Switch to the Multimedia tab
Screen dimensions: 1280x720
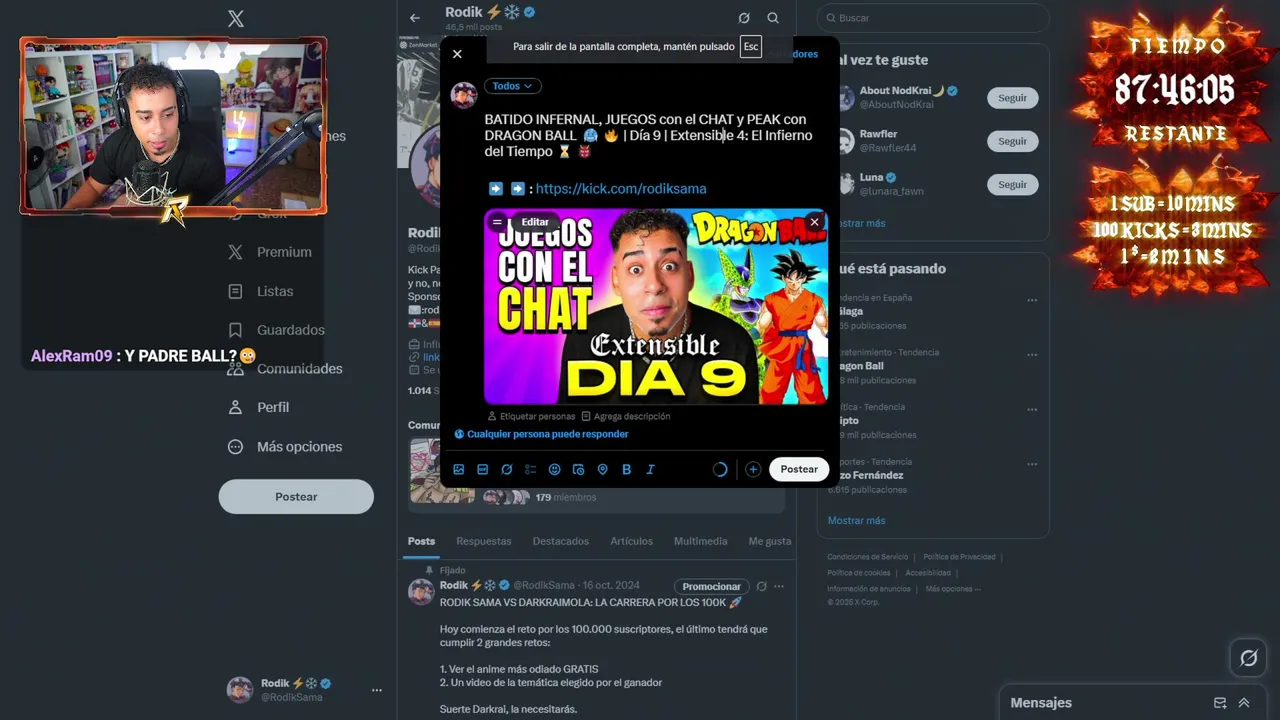click(x=700, y=541)
